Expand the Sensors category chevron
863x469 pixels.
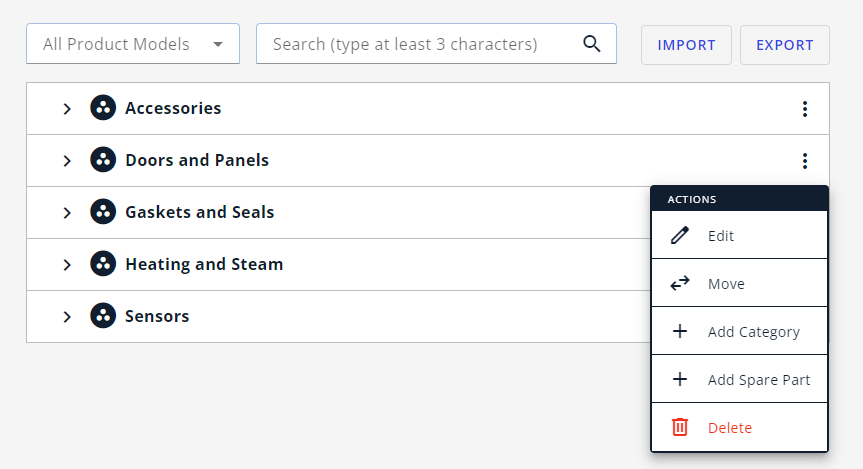tap(67, 317)
